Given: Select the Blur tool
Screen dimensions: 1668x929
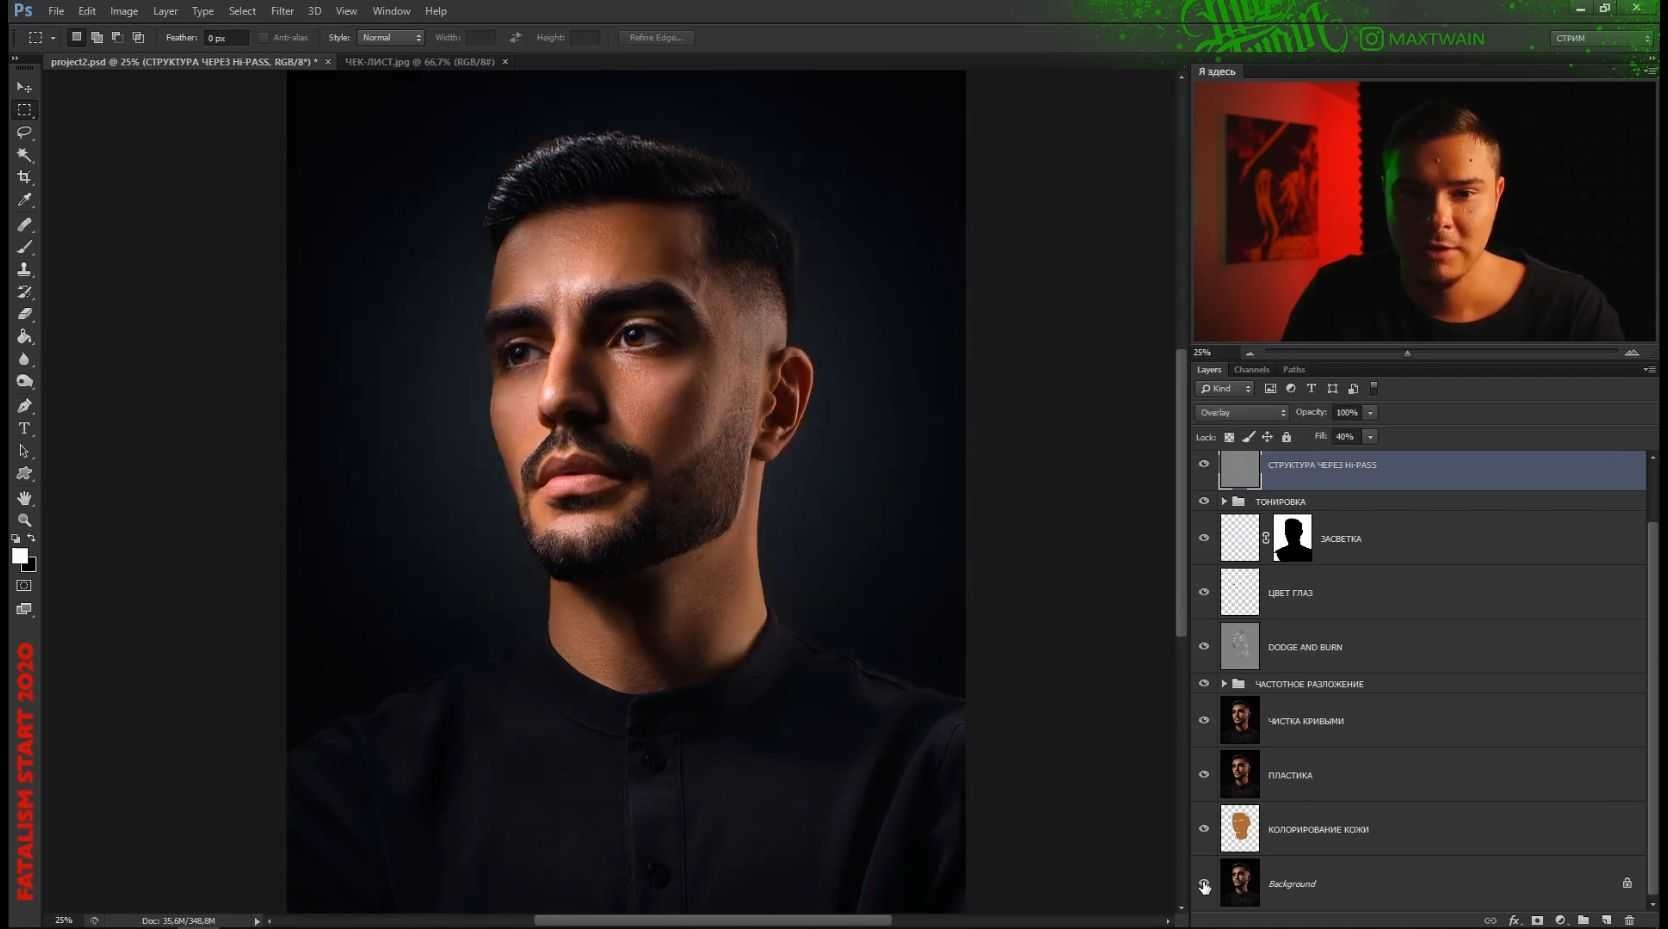Looking at the screenshot, I should point(24,359).
